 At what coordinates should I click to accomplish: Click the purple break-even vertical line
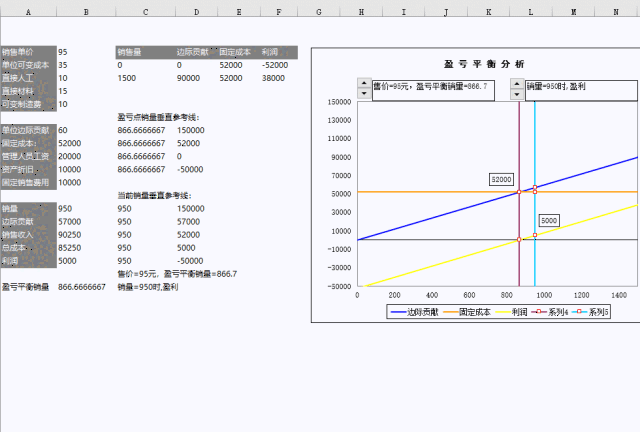(519, 143)
